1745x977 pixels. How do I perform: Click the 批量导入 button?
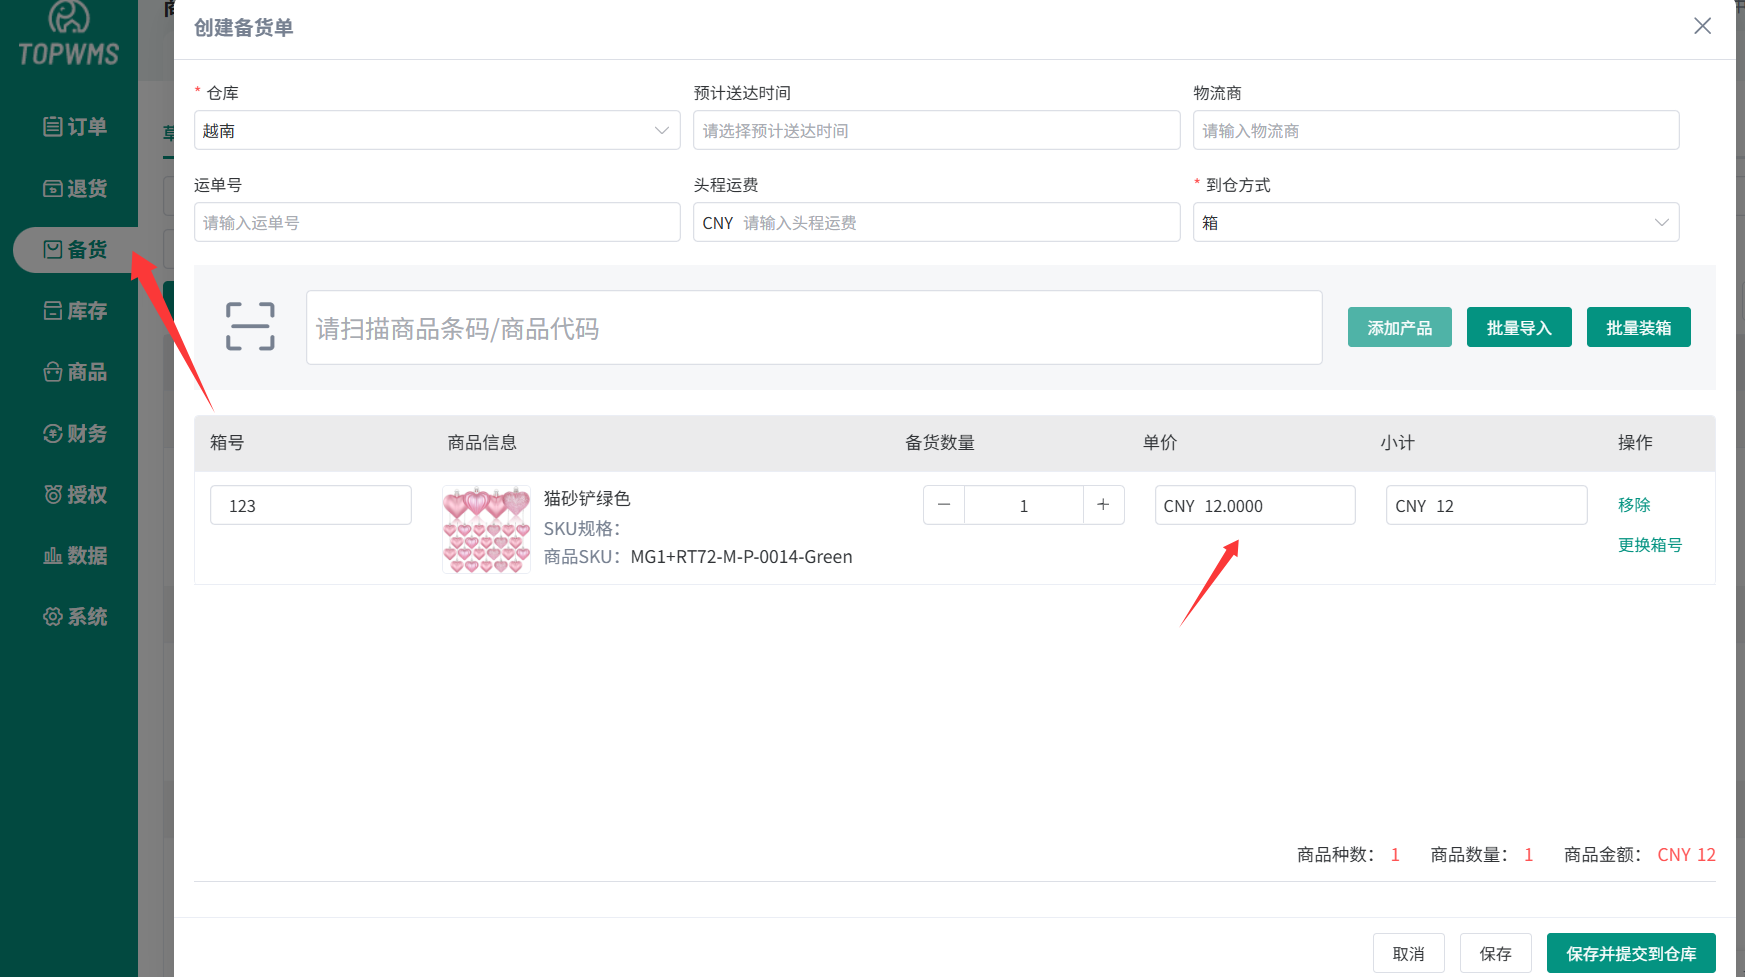click(x=1518, y=328)
